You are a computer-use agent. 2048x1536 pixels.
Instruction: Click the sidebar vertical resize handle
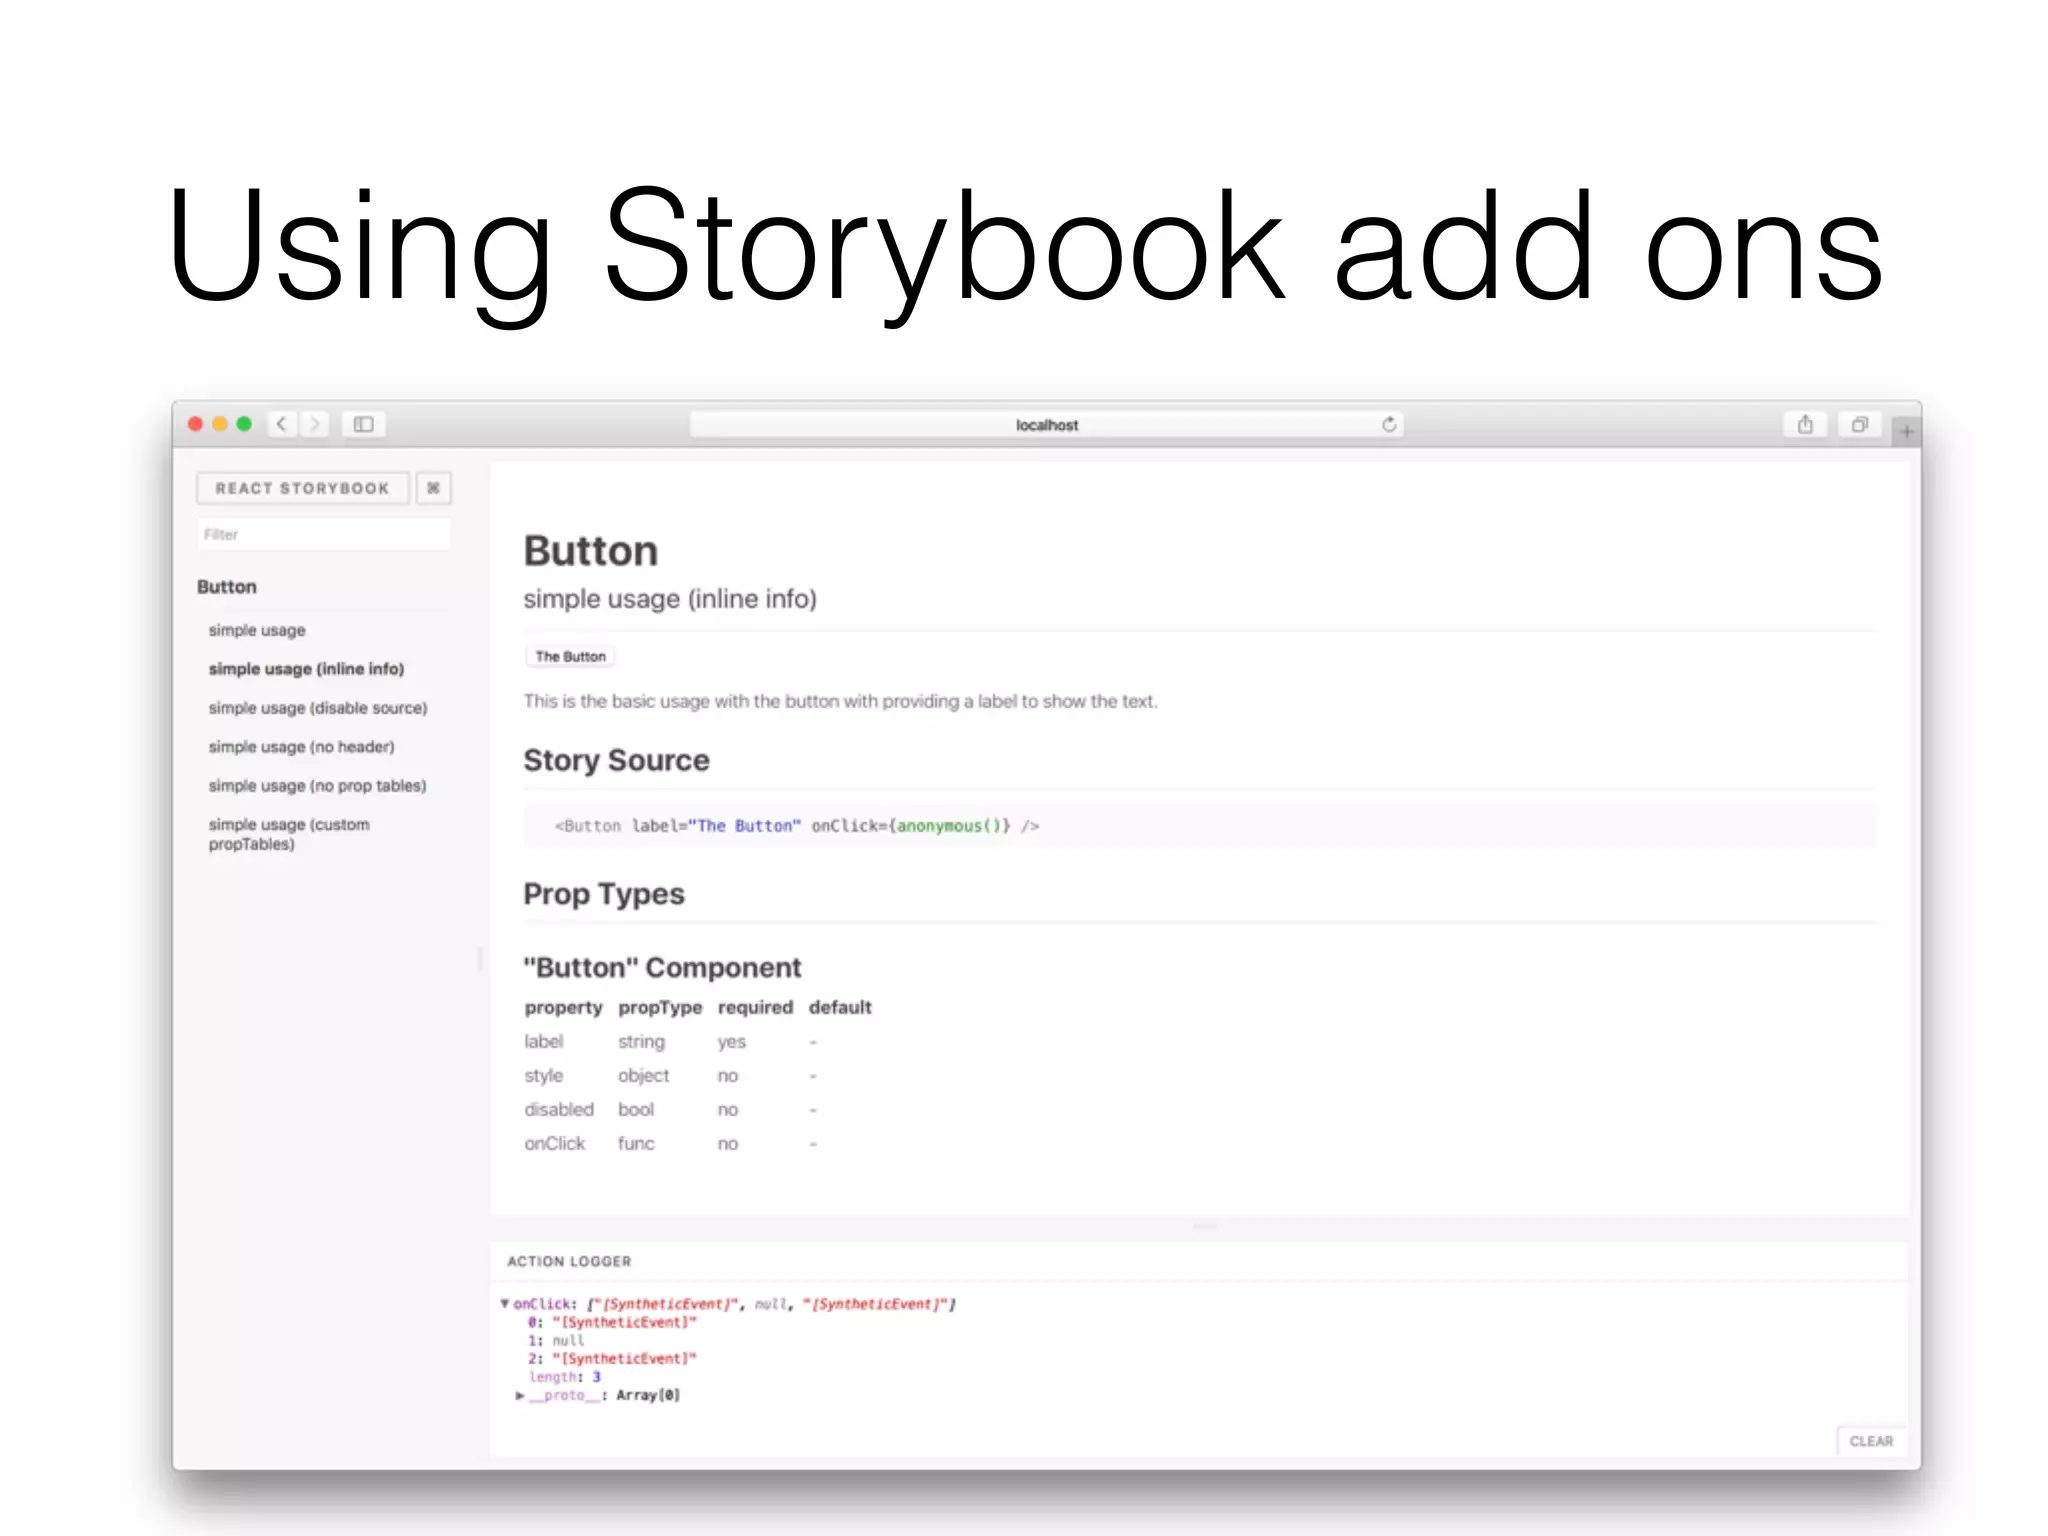480,960
